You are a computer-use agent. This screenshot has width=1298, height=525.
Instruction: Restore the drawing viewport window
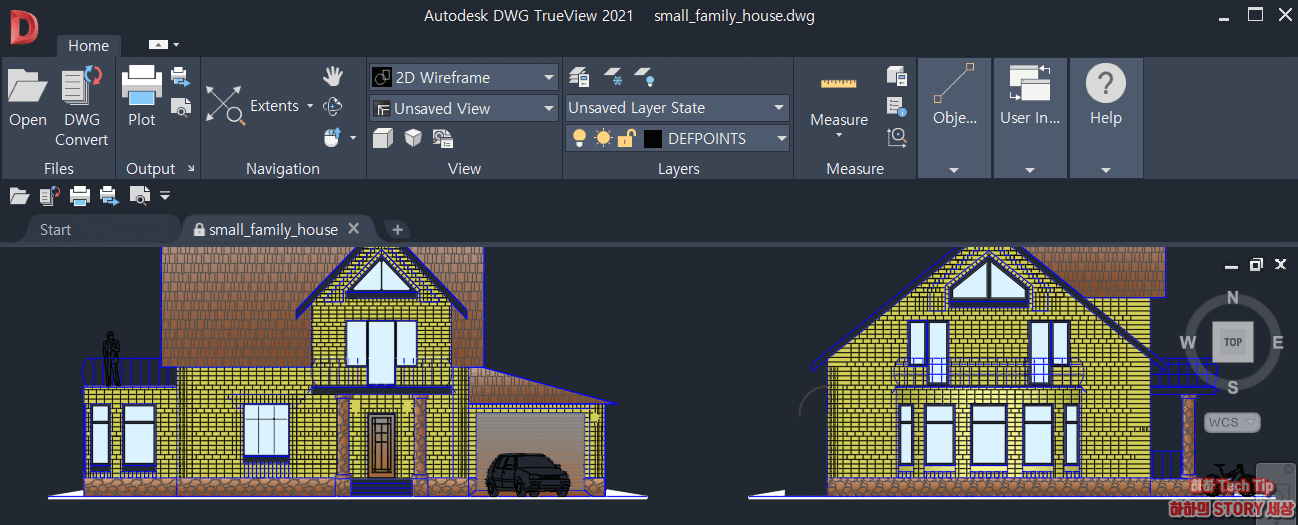[x=1256, y=265]
